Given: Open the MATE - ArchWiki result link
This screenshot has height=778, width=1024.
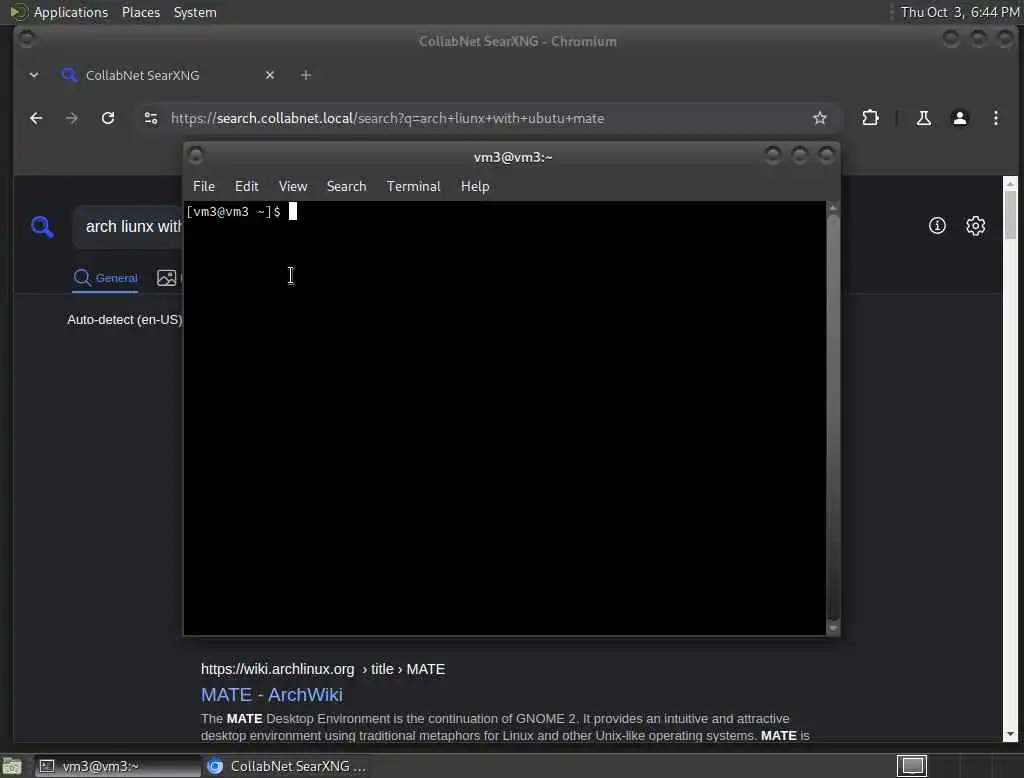Looking at the screenshot, I should click(x=272, y=694).
